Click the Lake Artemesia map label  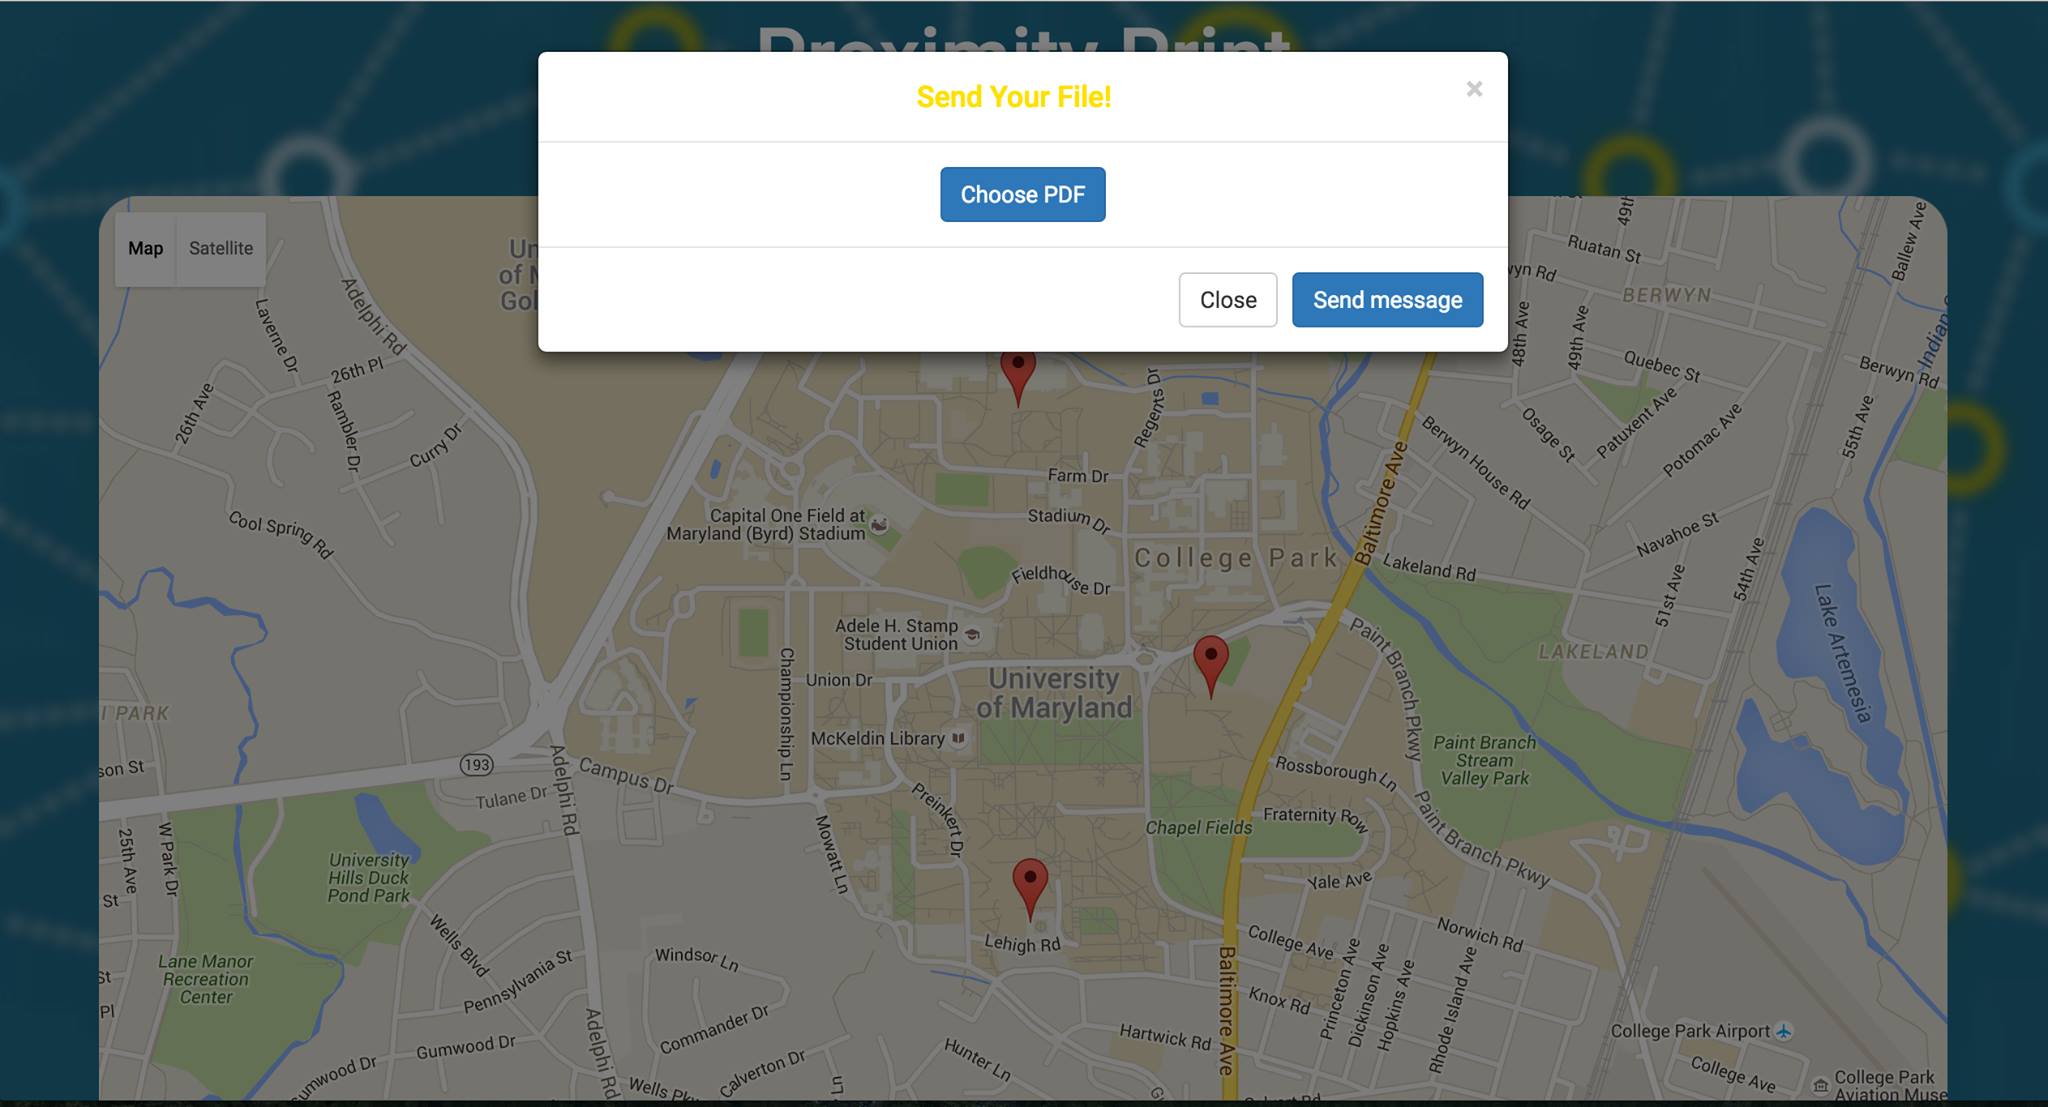1842,653
